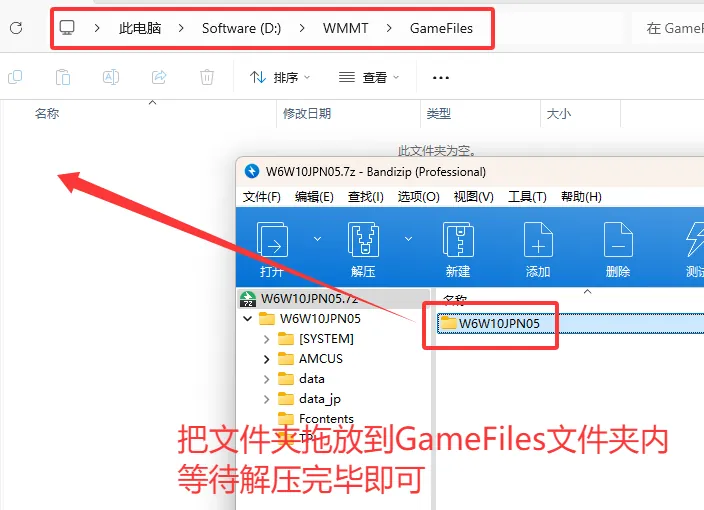Image resolution: width=704 pixels, height=510 pixels.
Task: Open the 排序 sort dropdown
Action: tap(280, 77)
